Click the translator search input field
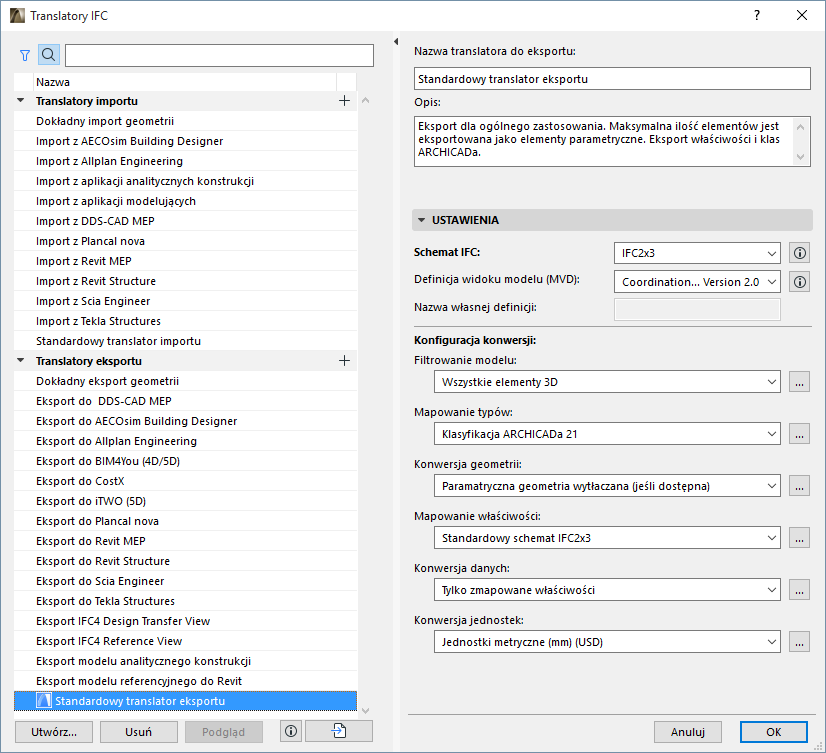 216,55
